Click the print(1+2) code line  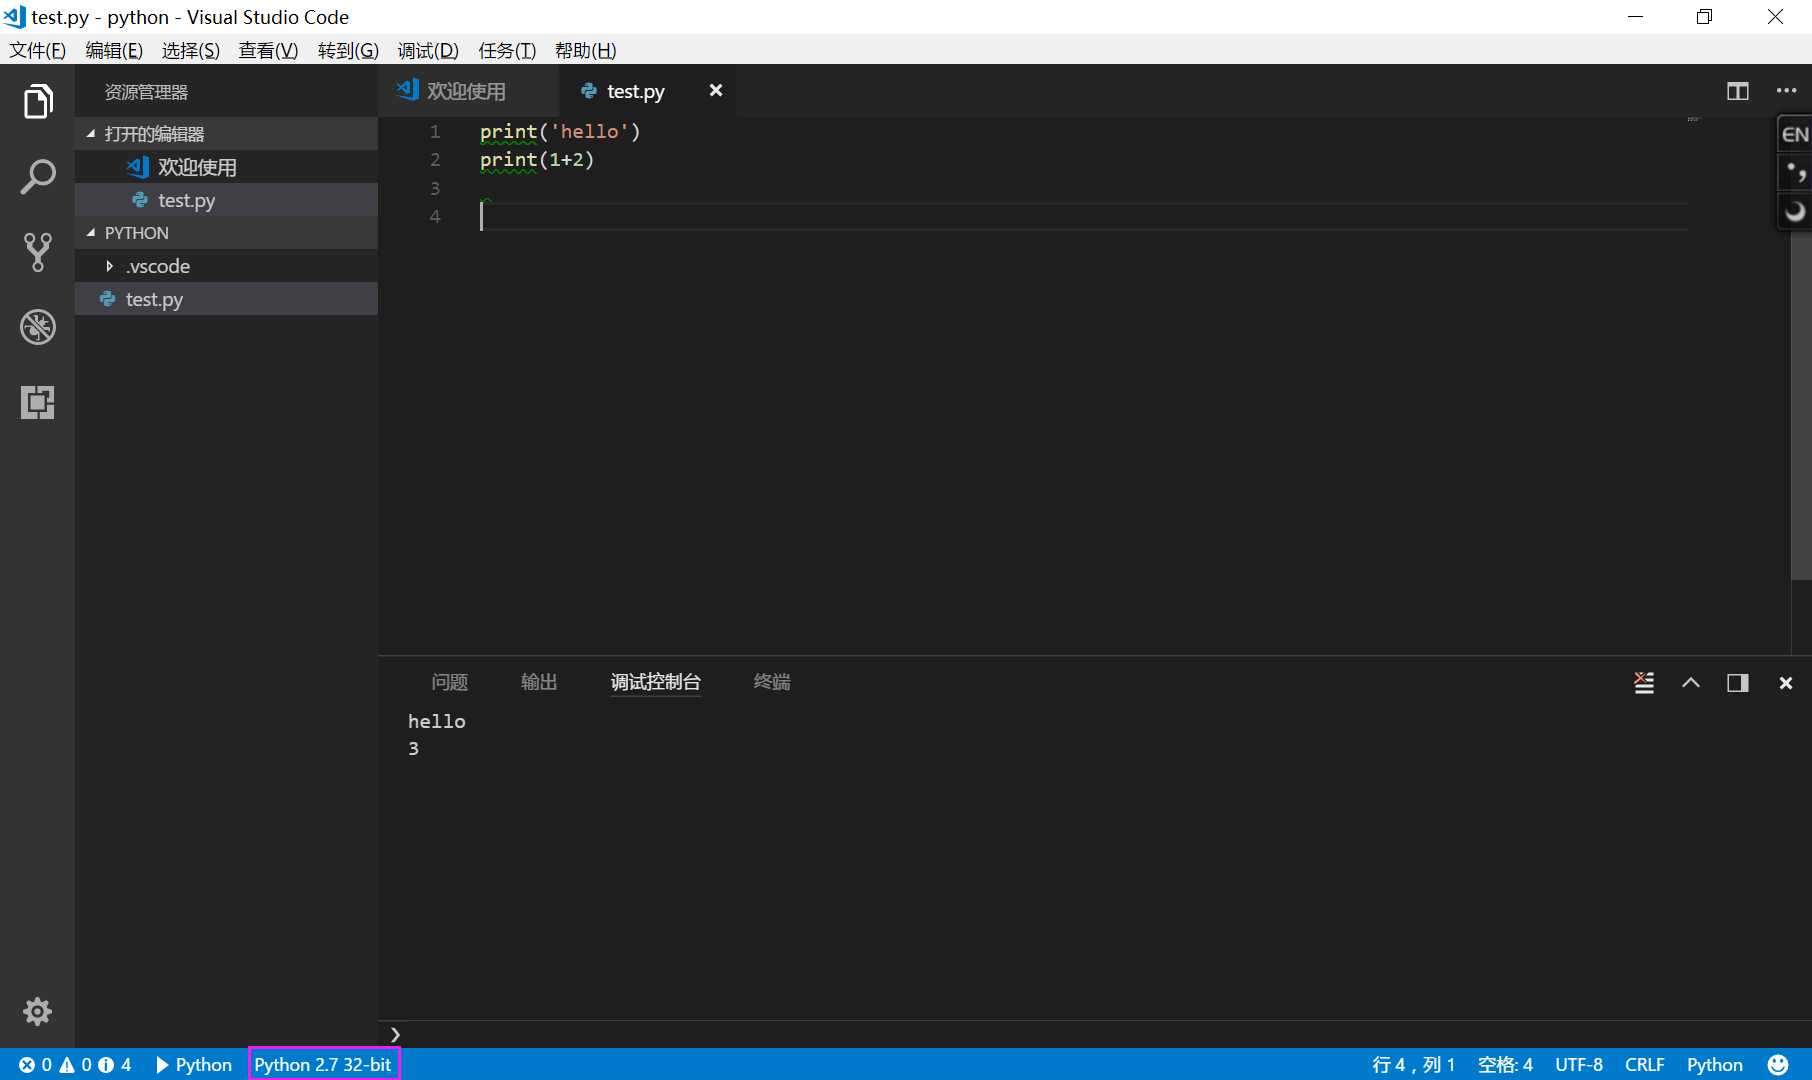[537, 160]
